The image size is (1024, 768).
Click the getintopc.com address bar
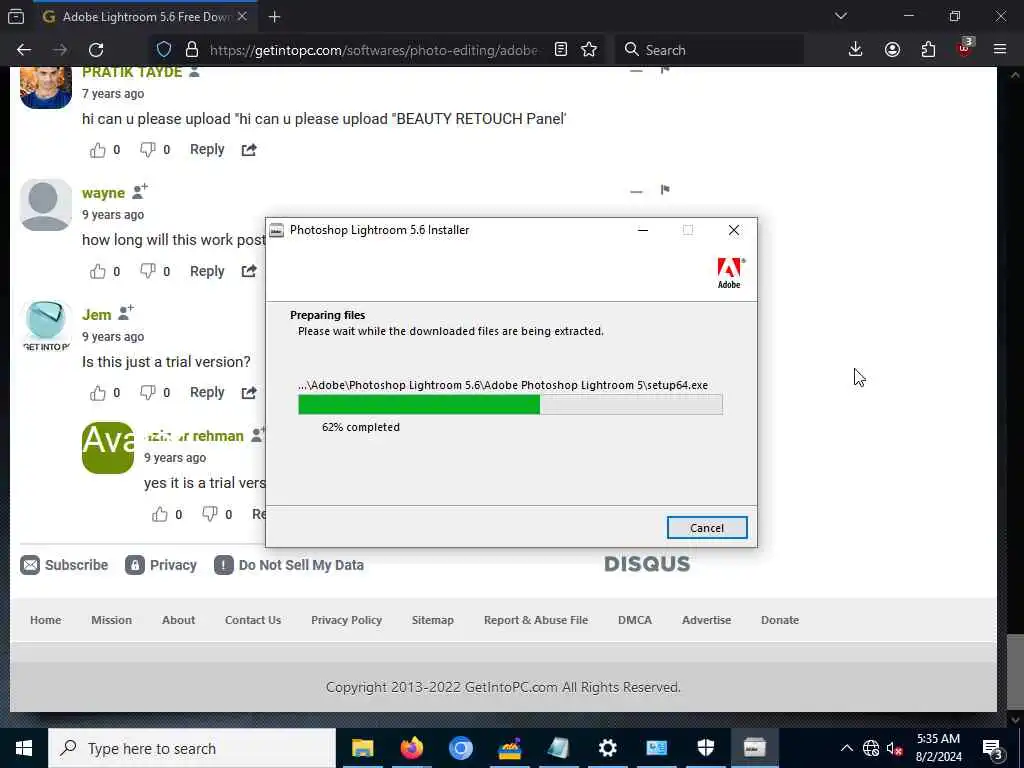(x=374, y=50)
